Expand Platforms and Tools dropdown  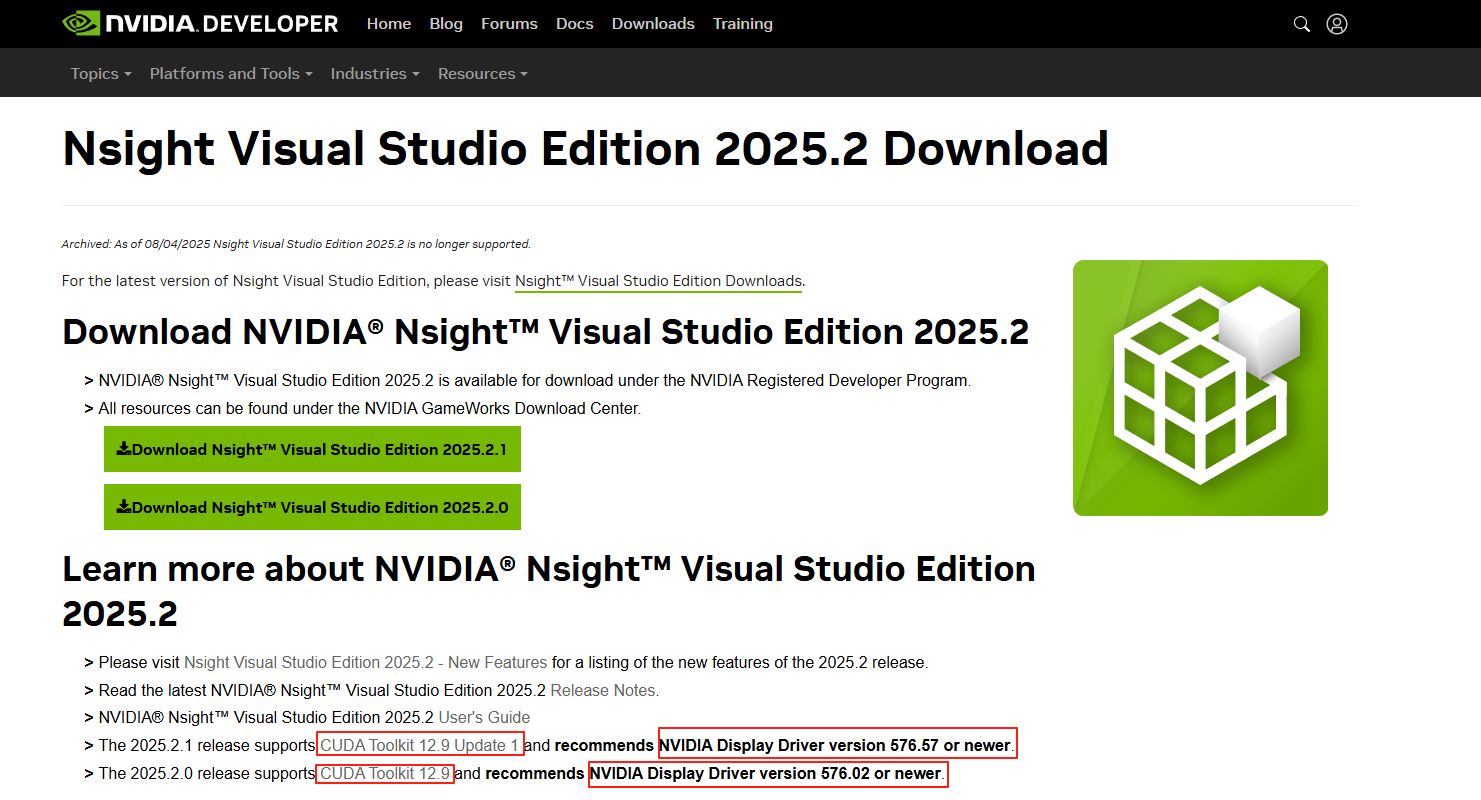231,74
